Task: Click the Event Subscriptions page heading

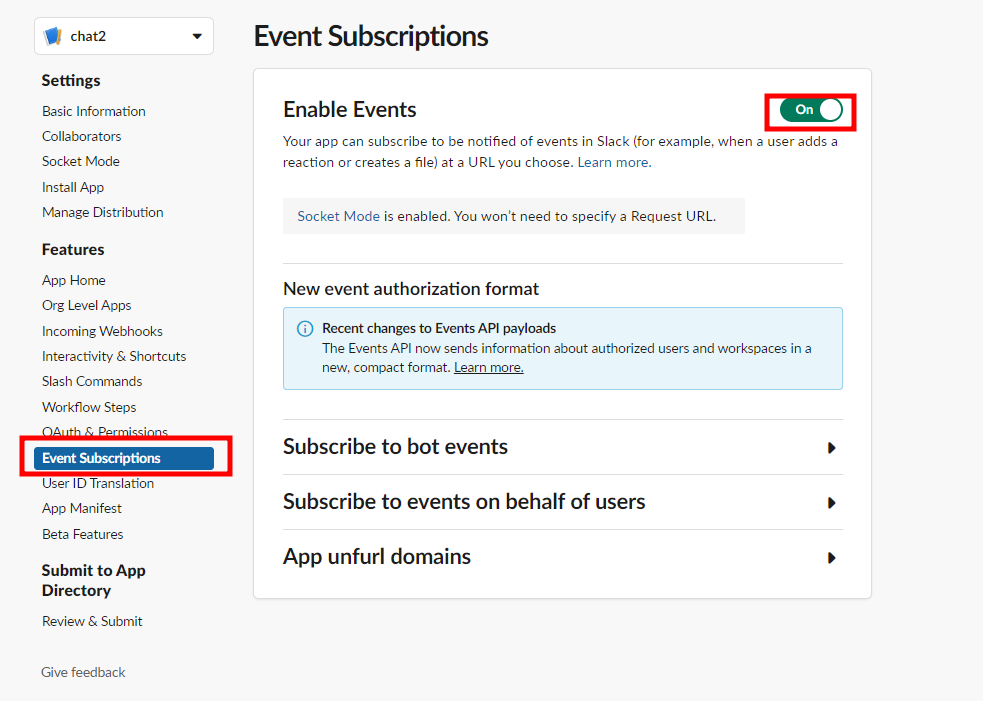Action: (x=371, y=36)
